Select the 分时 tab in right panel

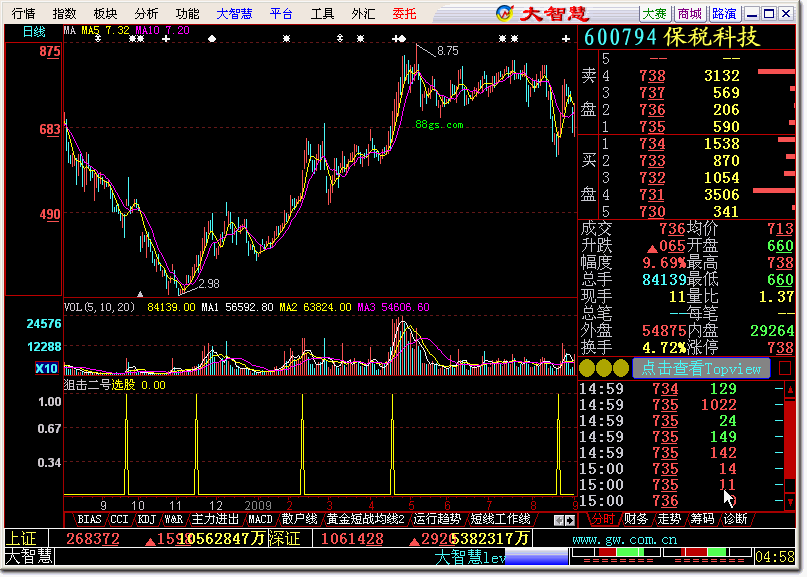pos(603,519)
